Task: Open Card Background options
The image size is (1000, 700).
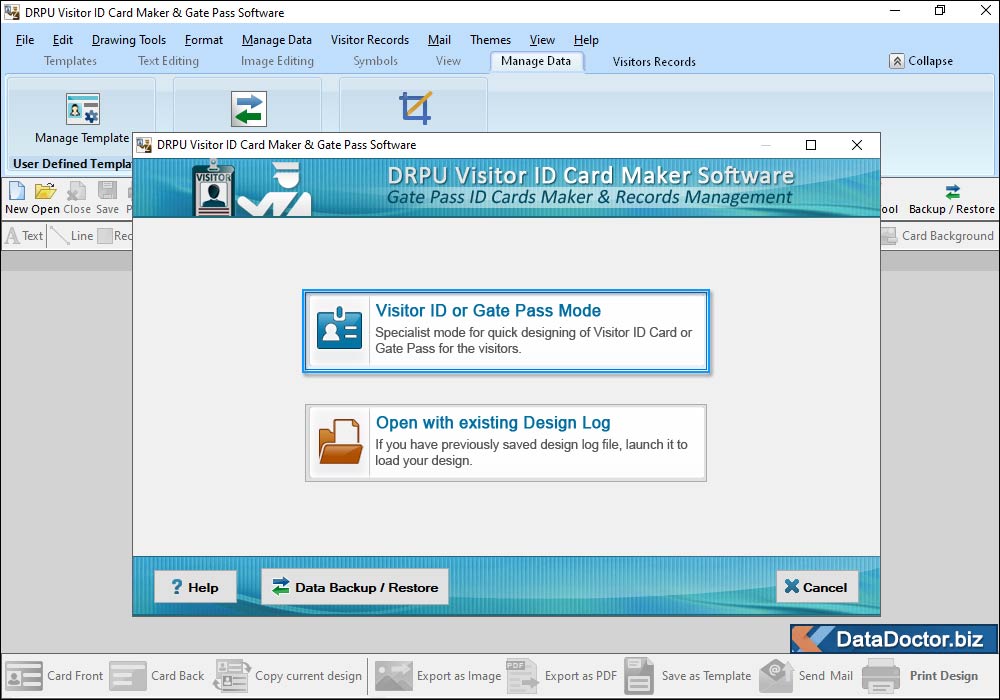Action: pos(937,236)
